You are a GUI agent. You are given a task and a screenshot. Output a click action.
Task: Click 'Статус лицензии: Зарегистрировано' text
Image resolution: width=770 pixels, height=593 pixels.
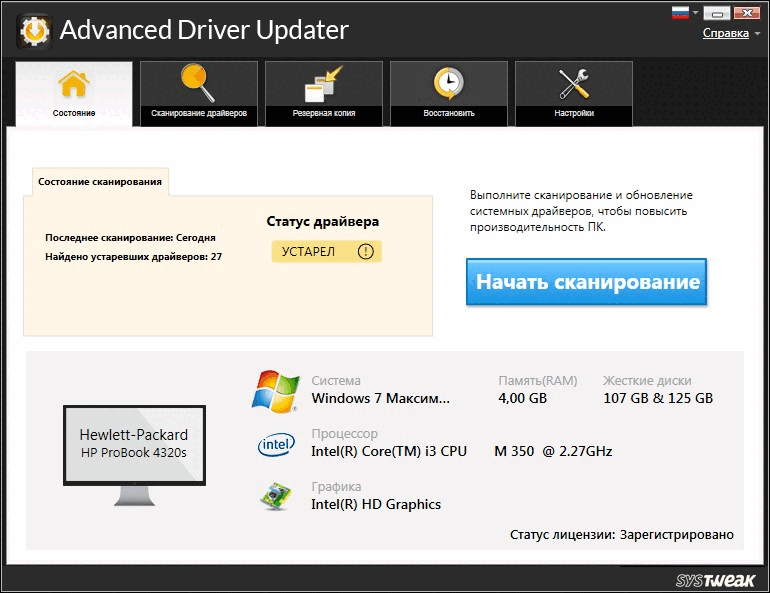pyautogui.click(x=622, y=535)
